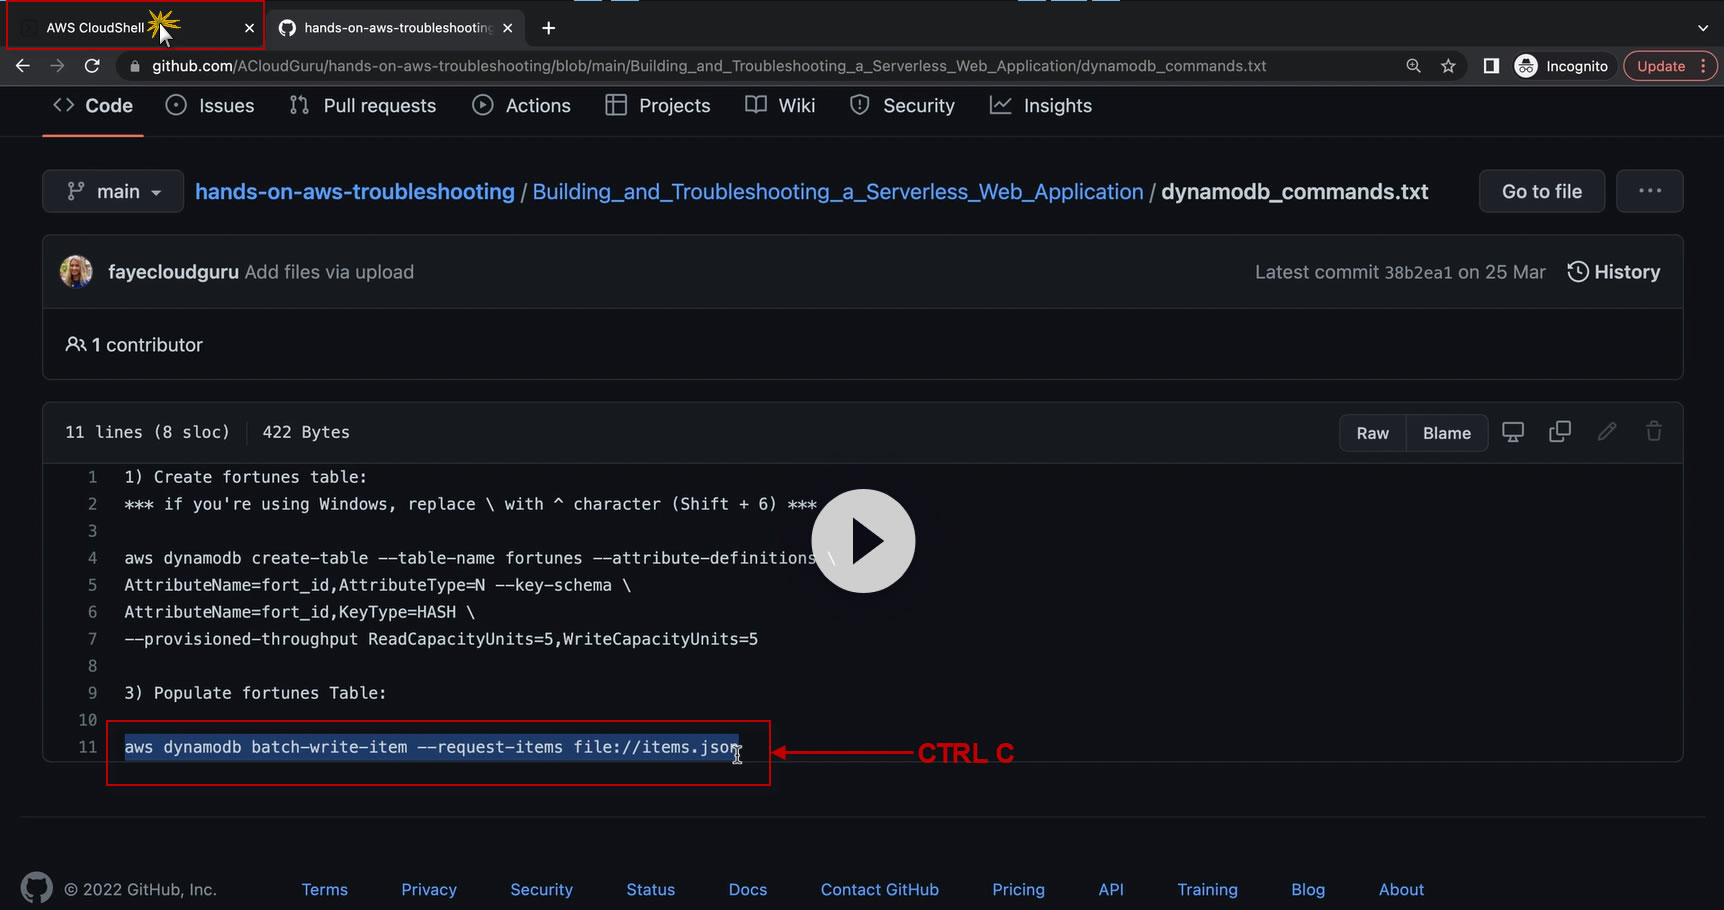Screen dimensions: 1724x910
Task: Open the three-dots more options menu
Action: [x=1649, y=192]
